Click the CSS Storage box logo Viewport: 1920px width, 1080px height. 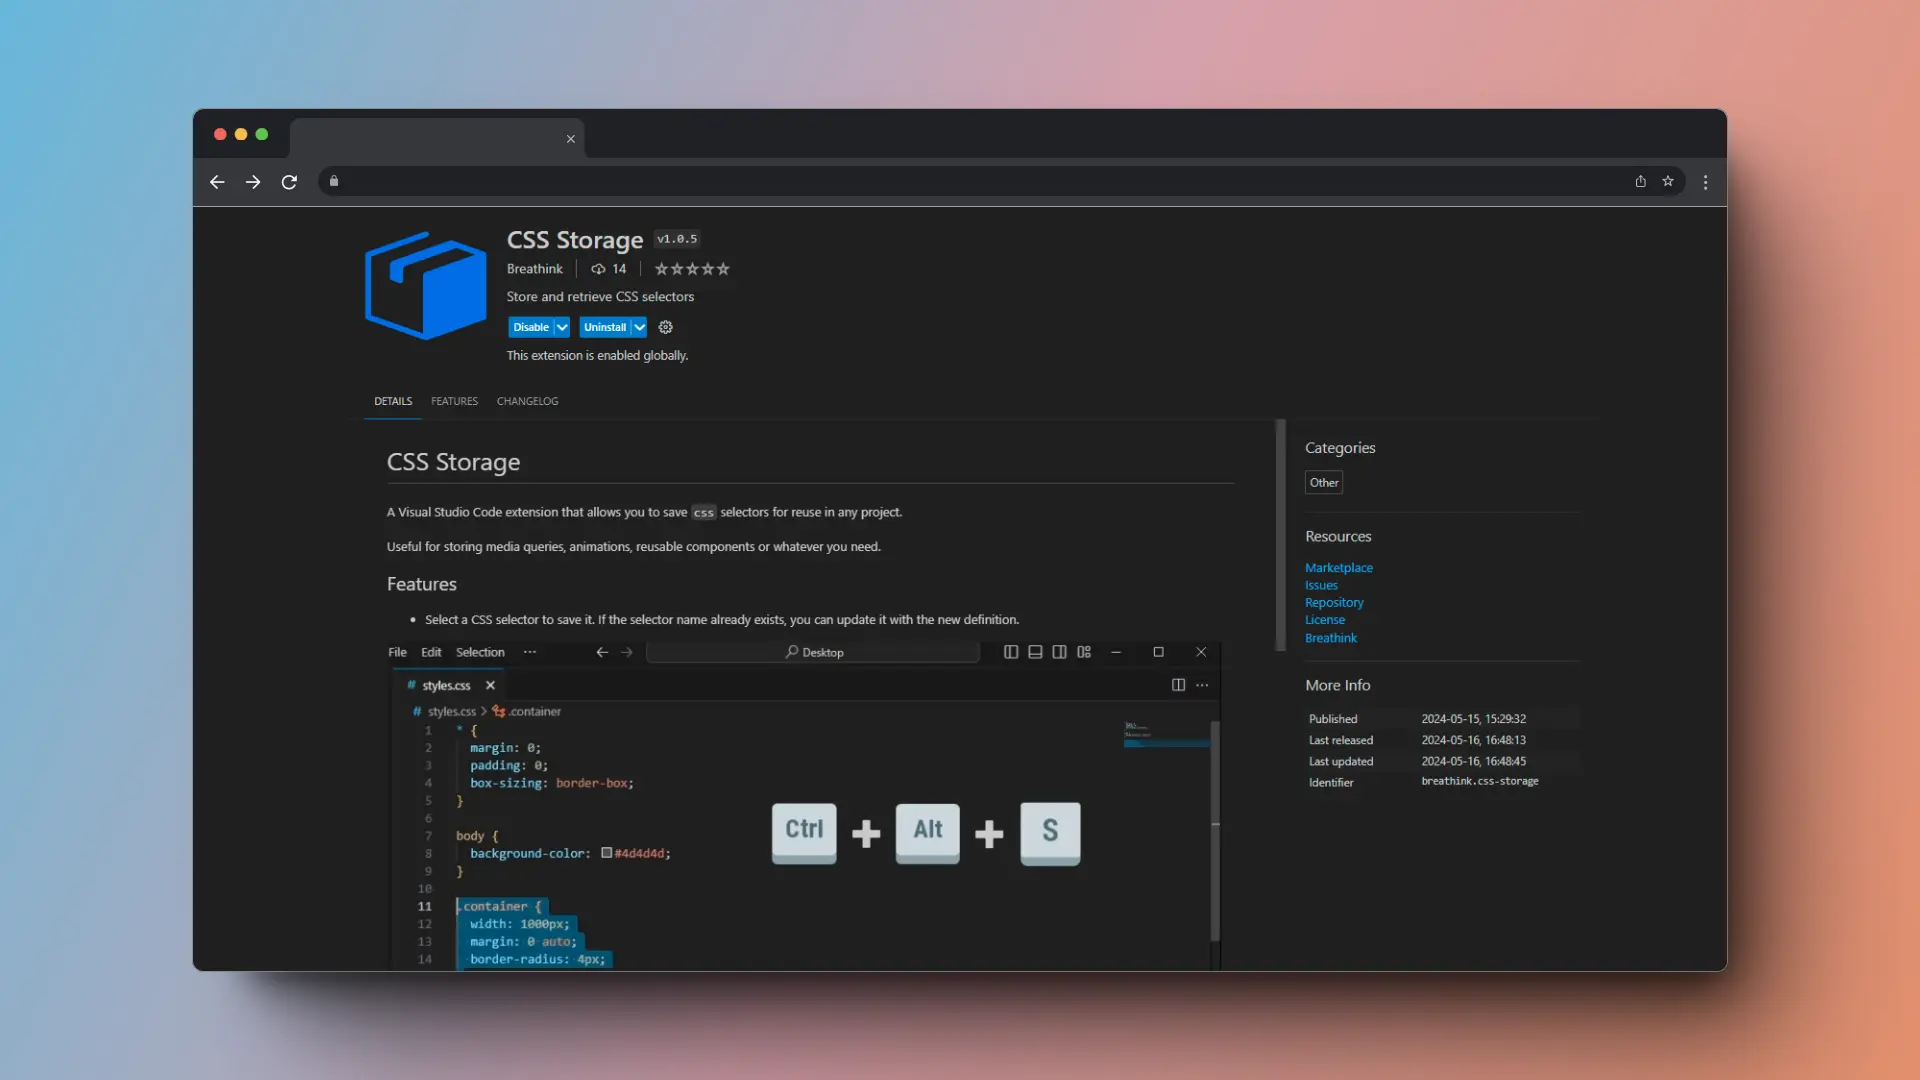[x=426, y=286]
